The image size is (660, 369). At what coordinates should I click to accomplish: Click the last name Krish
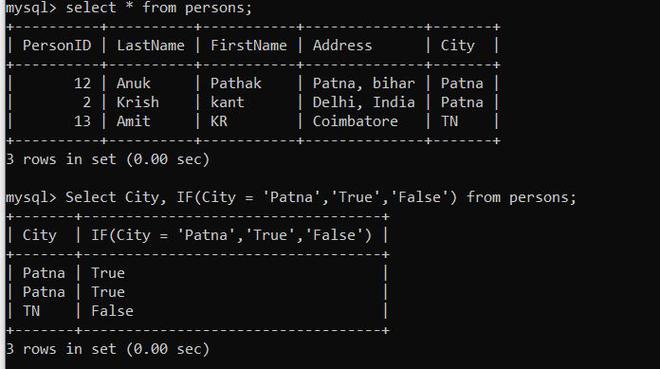click(x=138, y=102)
